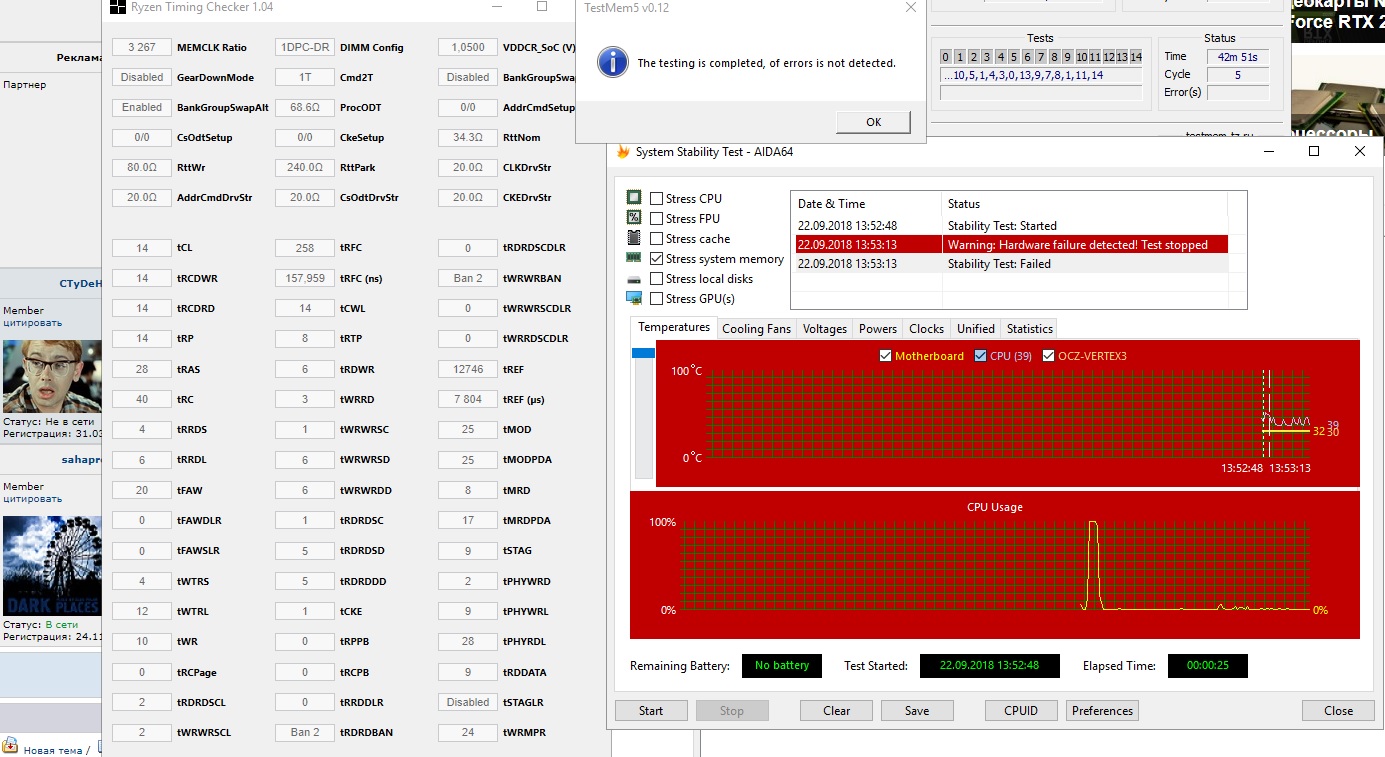The height and width of the screenshot is (757, 1385).
Task: Open the CPUID panel
Action: [x=1021, y=711]
